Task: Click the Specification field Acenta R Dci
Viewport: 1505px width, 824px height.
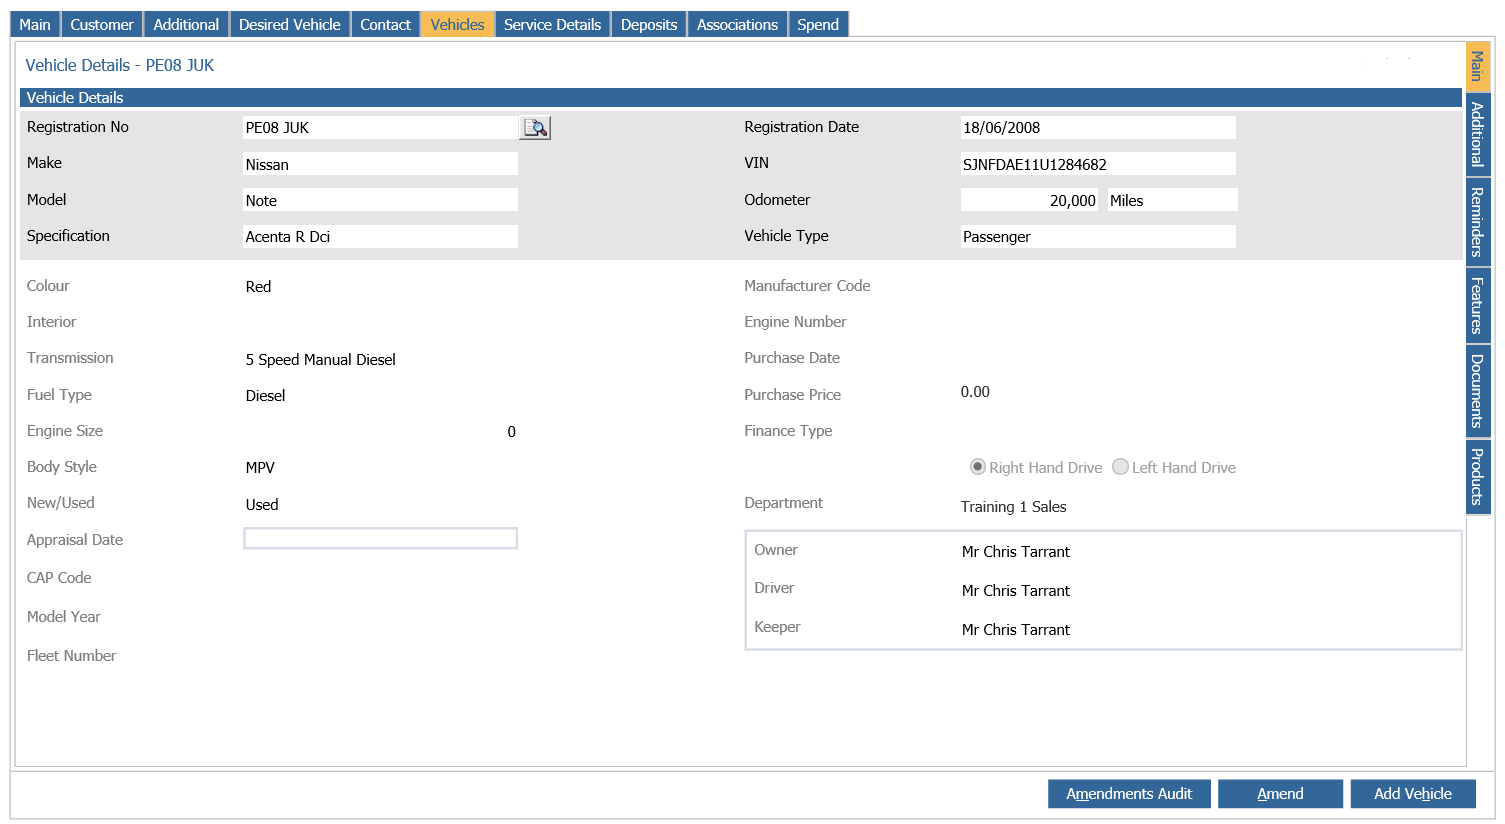Action: (380, 236)
